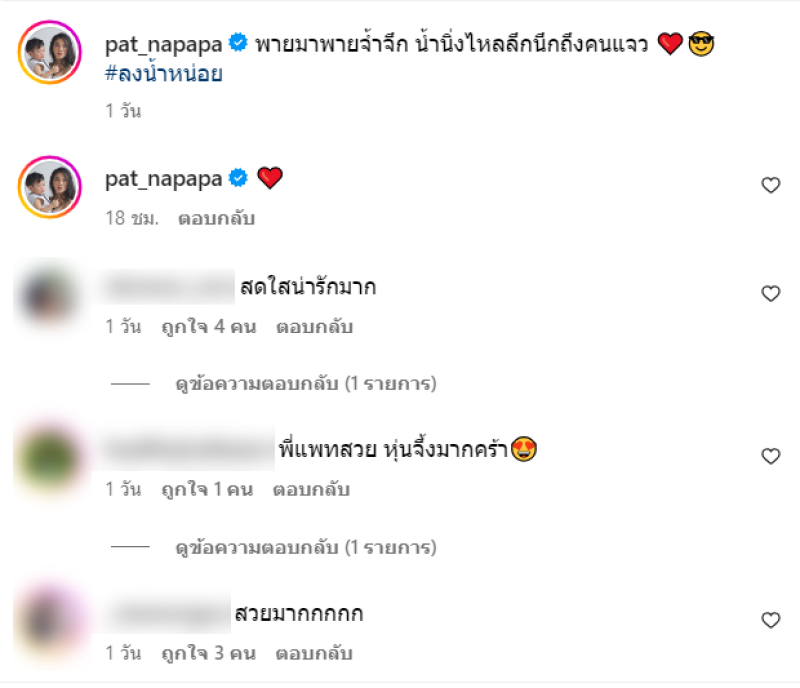Screen dimensions: 800x688
Task: Open pat_napapa avatar in the caption
Action: click(x=50, y=52)
